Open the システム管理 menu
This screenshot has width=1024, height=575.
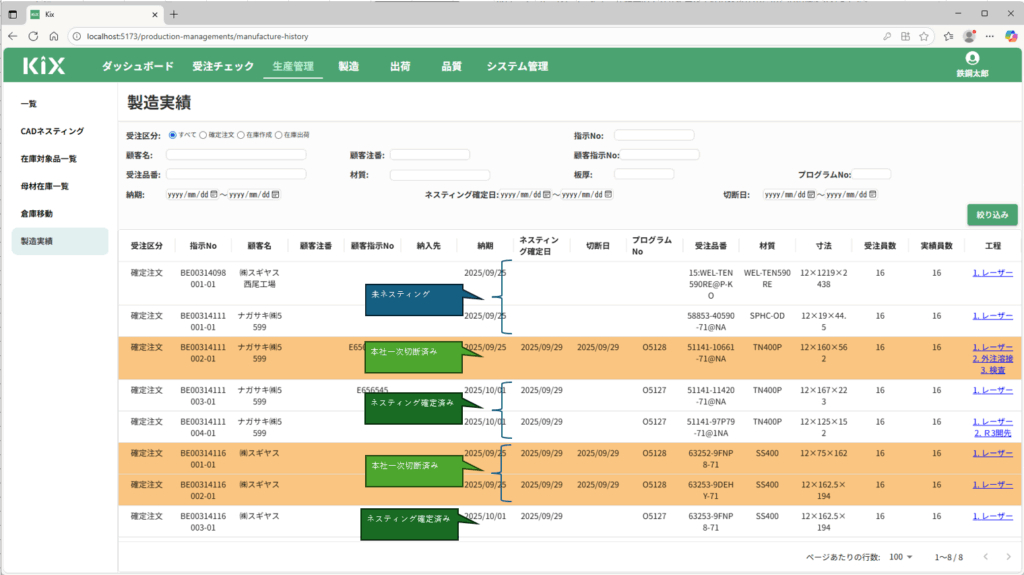click(517, 67)
